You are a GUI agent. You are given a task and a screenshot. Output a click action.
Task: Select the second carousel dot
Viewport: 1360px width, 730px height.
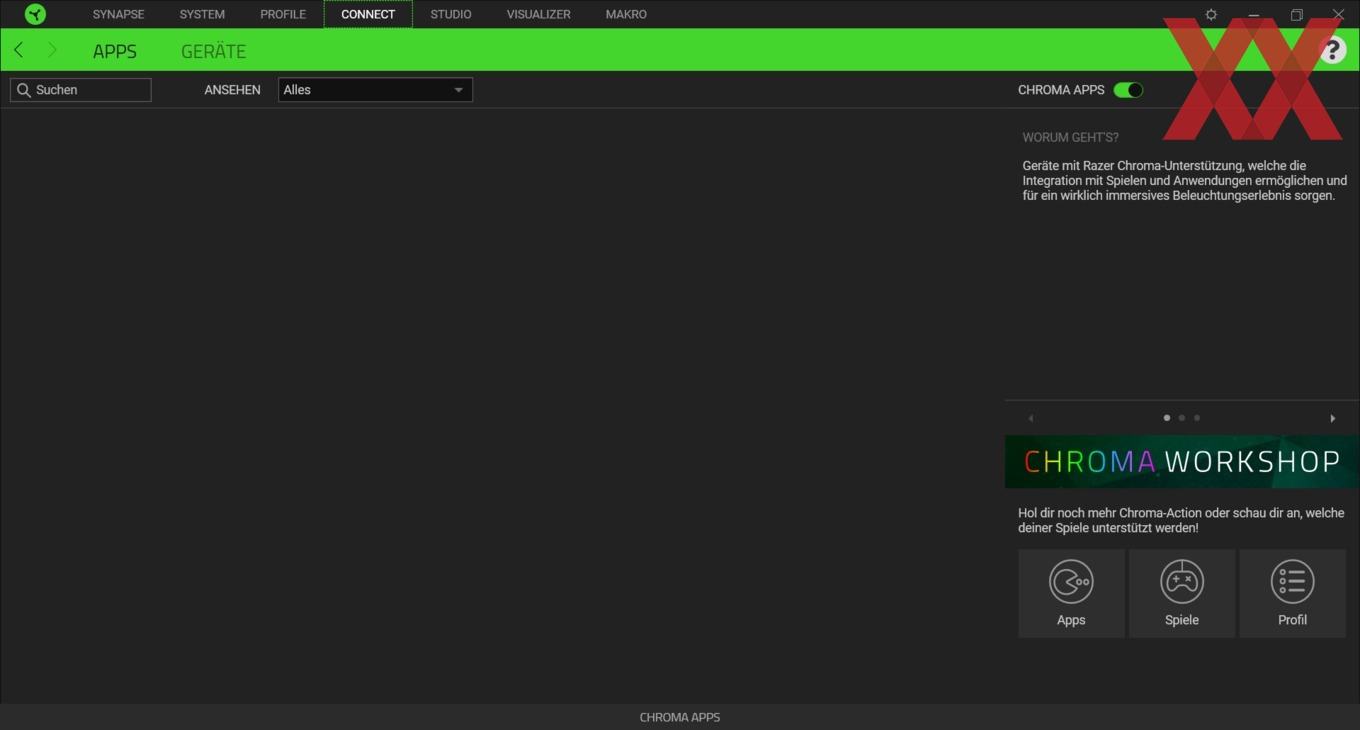[1182, 418]
